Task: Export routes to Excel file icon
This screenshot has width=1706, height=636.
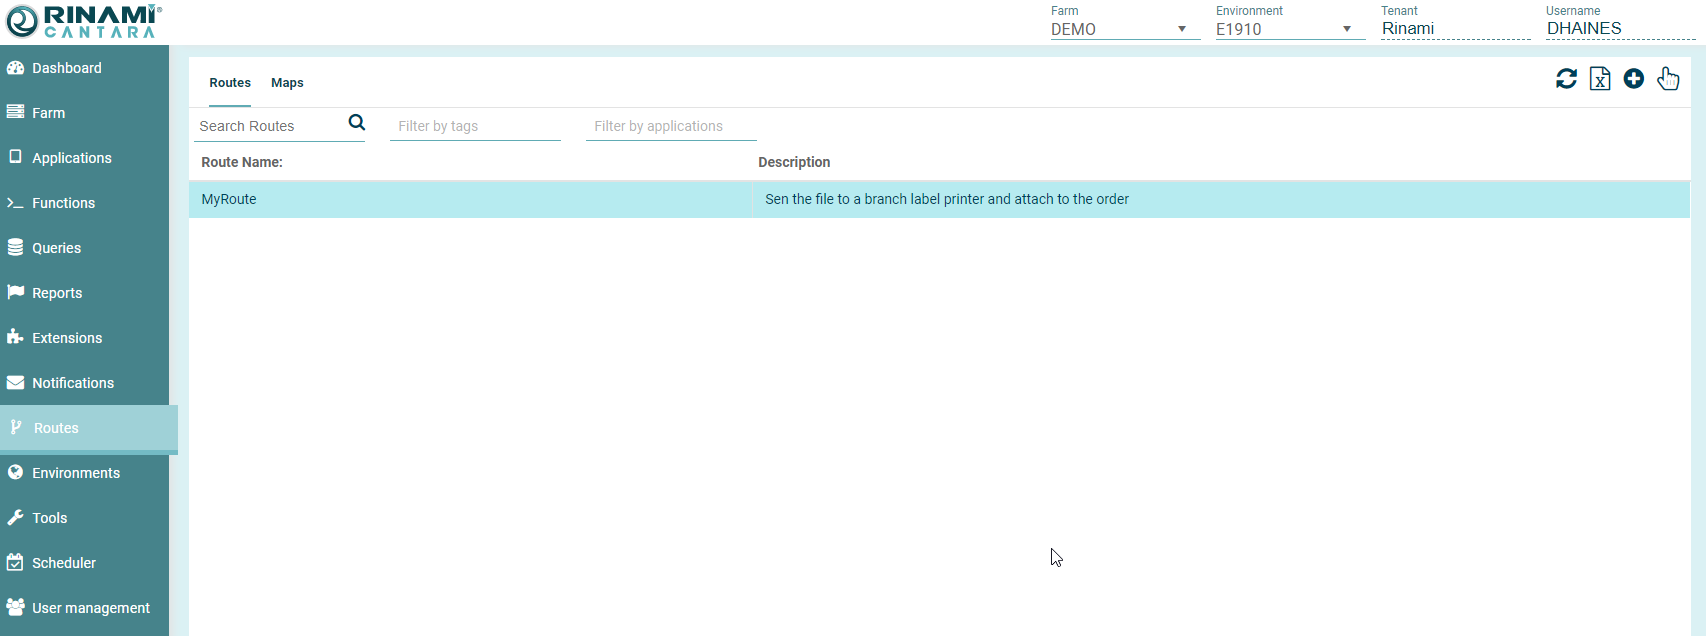Action: pyautogui.click(x=1600, y=79)
